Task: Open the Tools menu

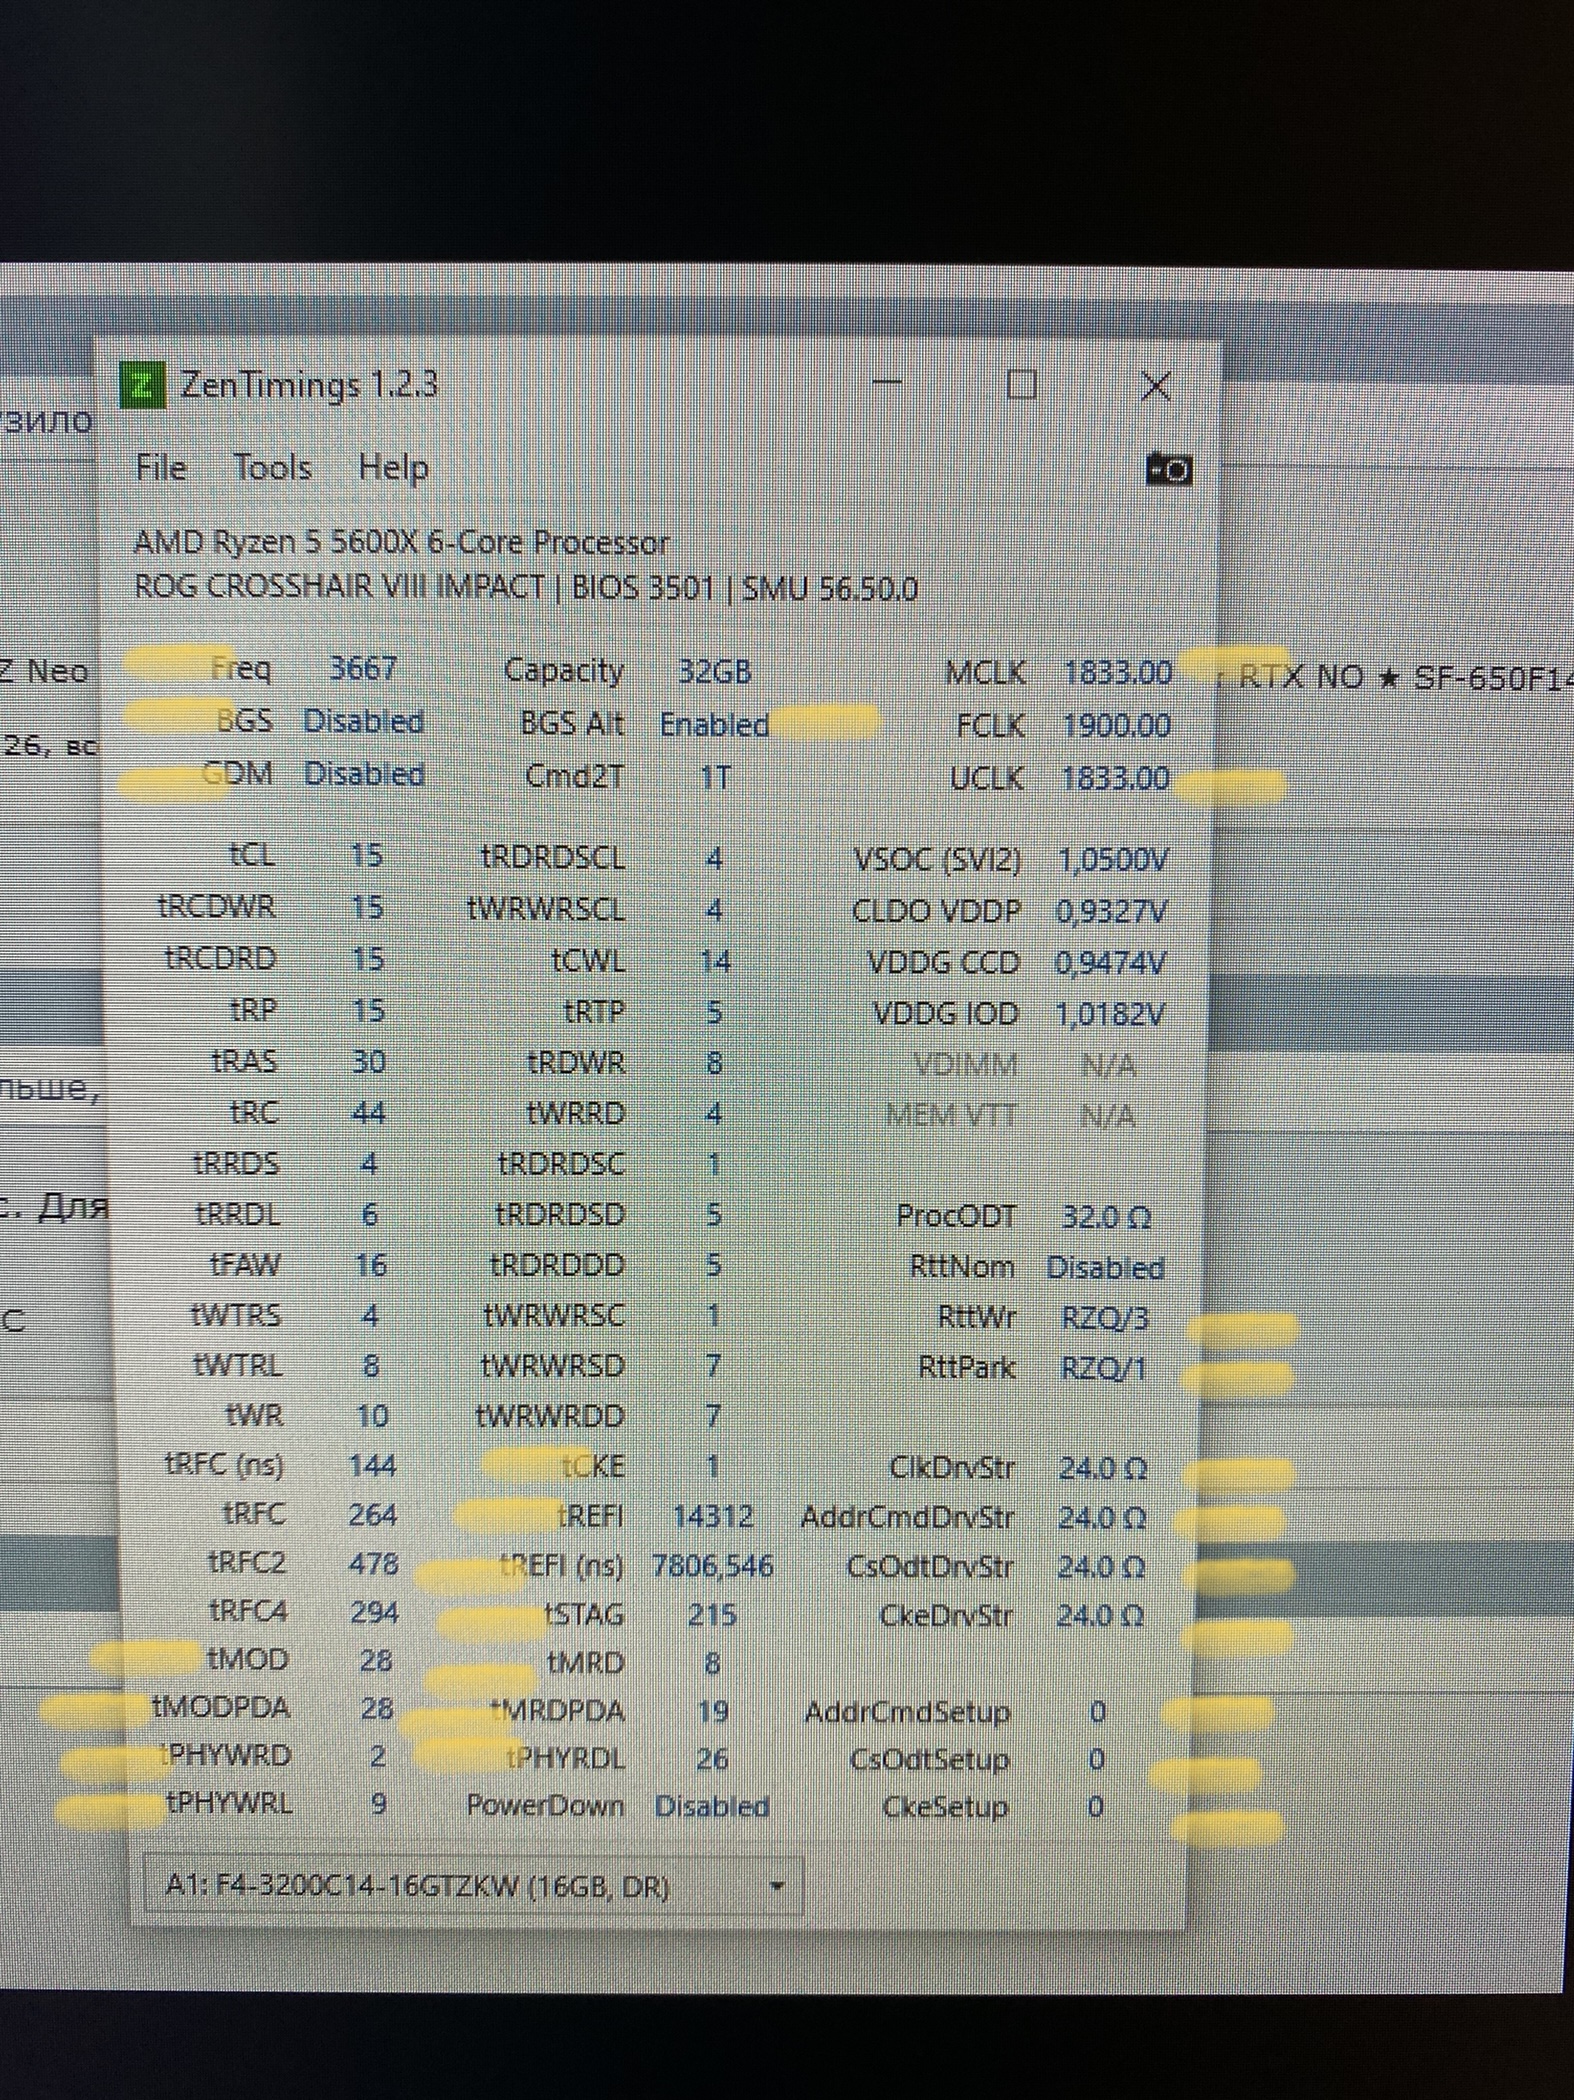Action: (272, 467)
